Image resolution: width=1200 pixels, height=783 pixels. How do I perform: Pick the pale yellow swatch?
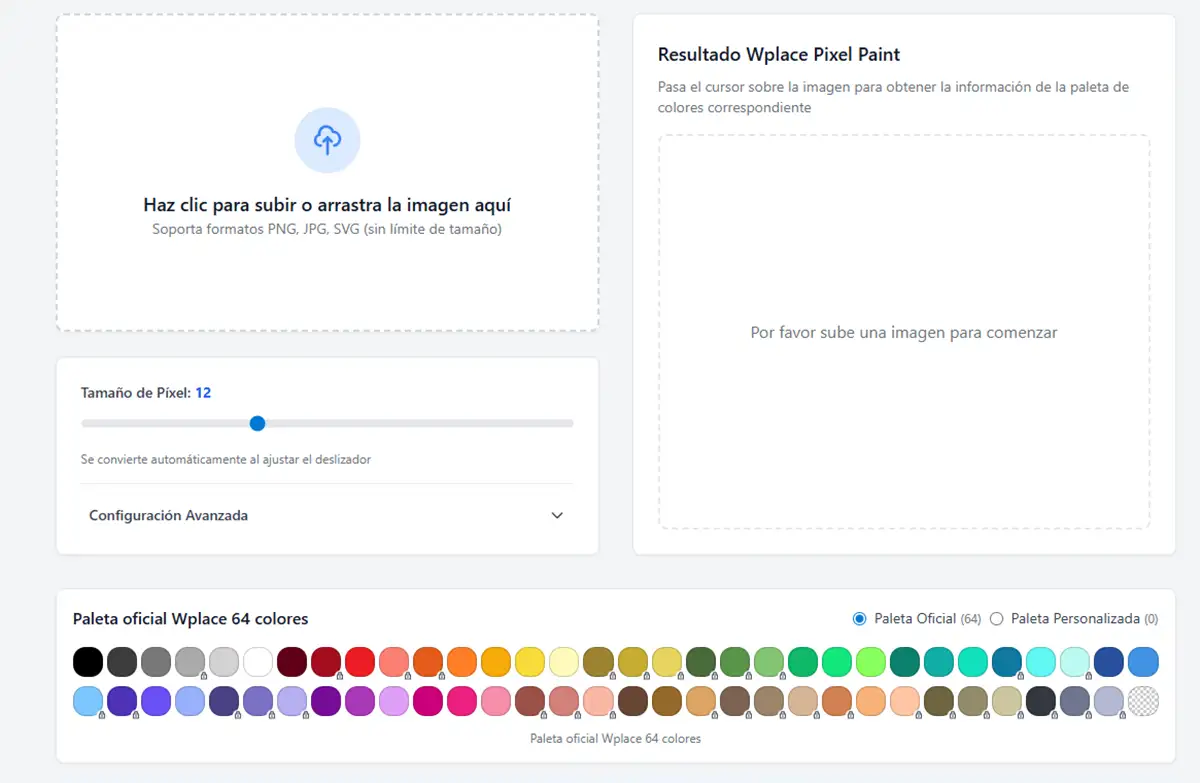564,662
